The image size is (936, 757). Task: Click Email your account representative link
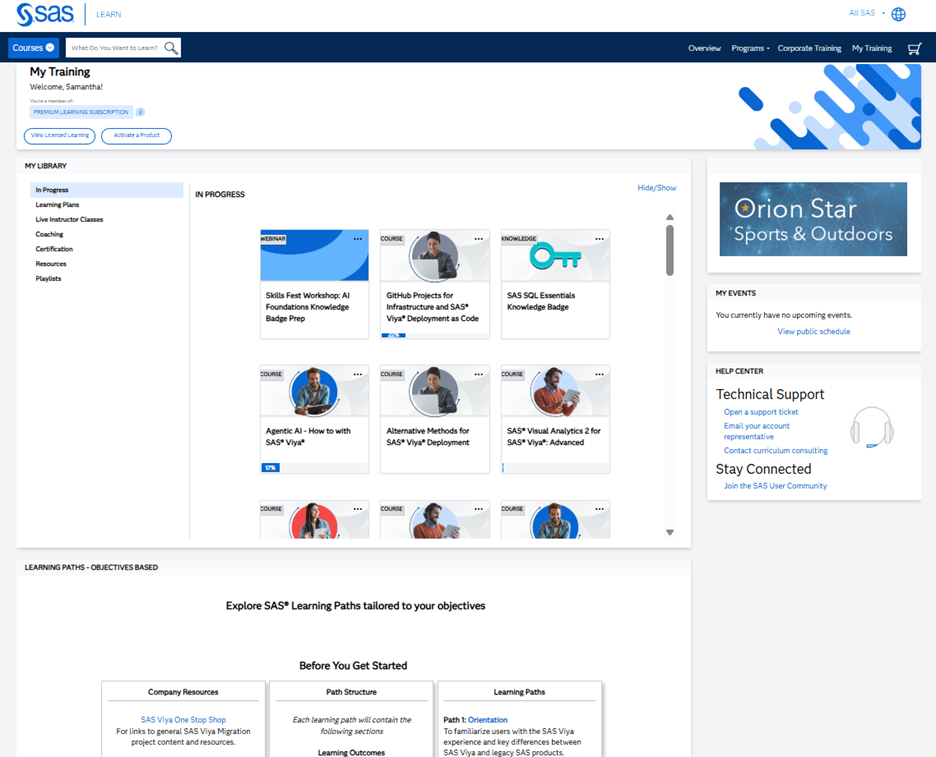(x=757, y=431)
